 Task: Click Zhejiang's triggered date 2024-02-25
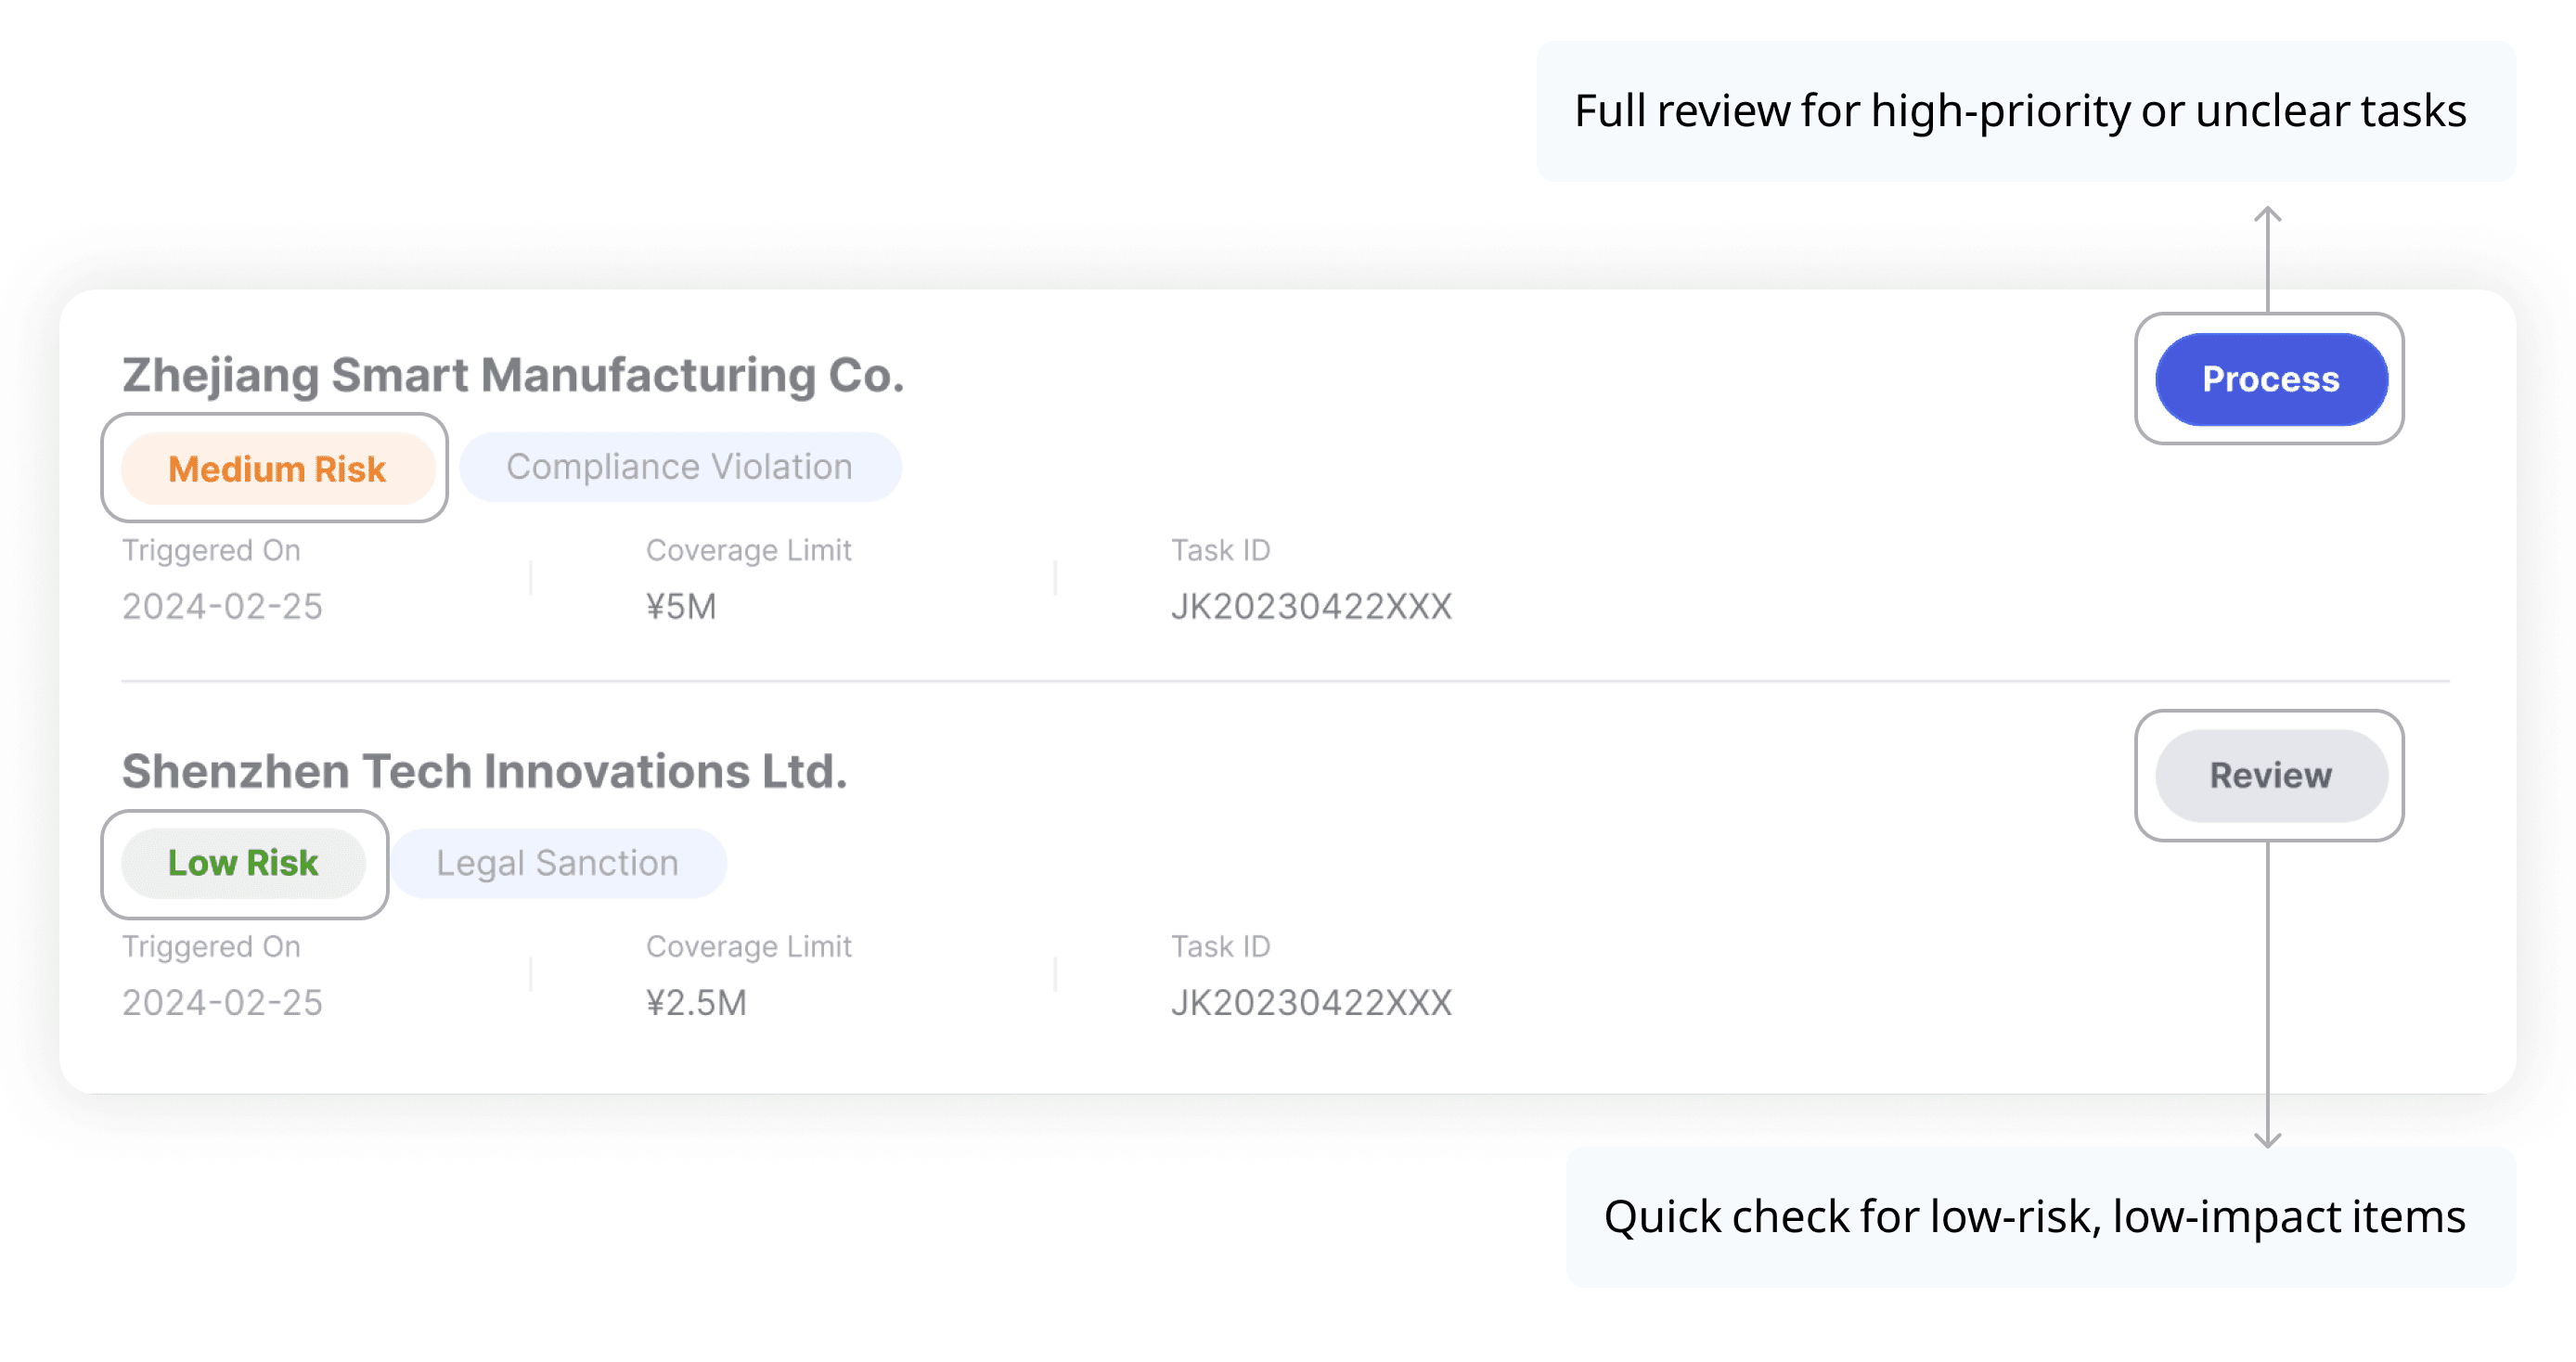[x=222, y=606]
